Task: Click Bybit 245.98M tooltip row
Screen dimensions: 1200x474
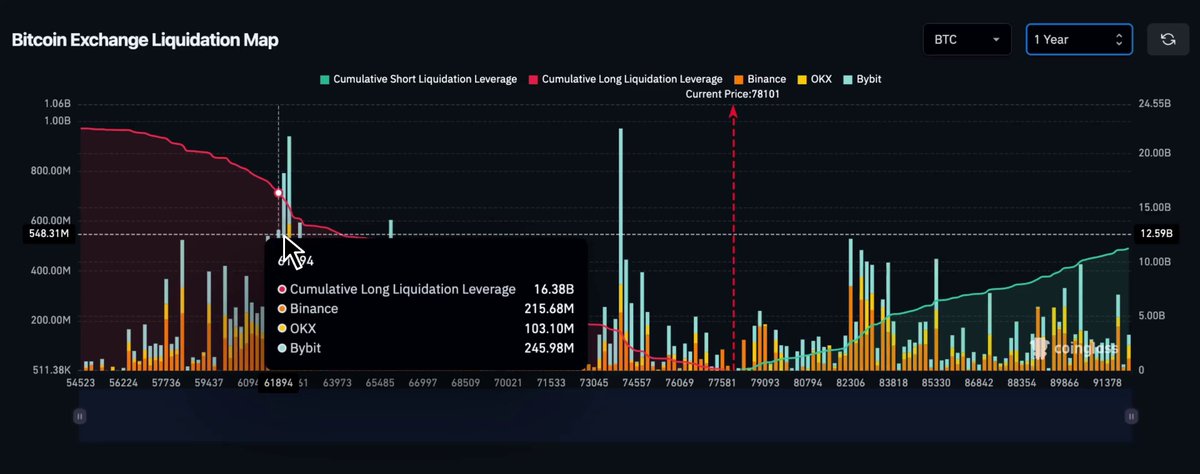Action: pyautogui.click(x=425, y=347)
